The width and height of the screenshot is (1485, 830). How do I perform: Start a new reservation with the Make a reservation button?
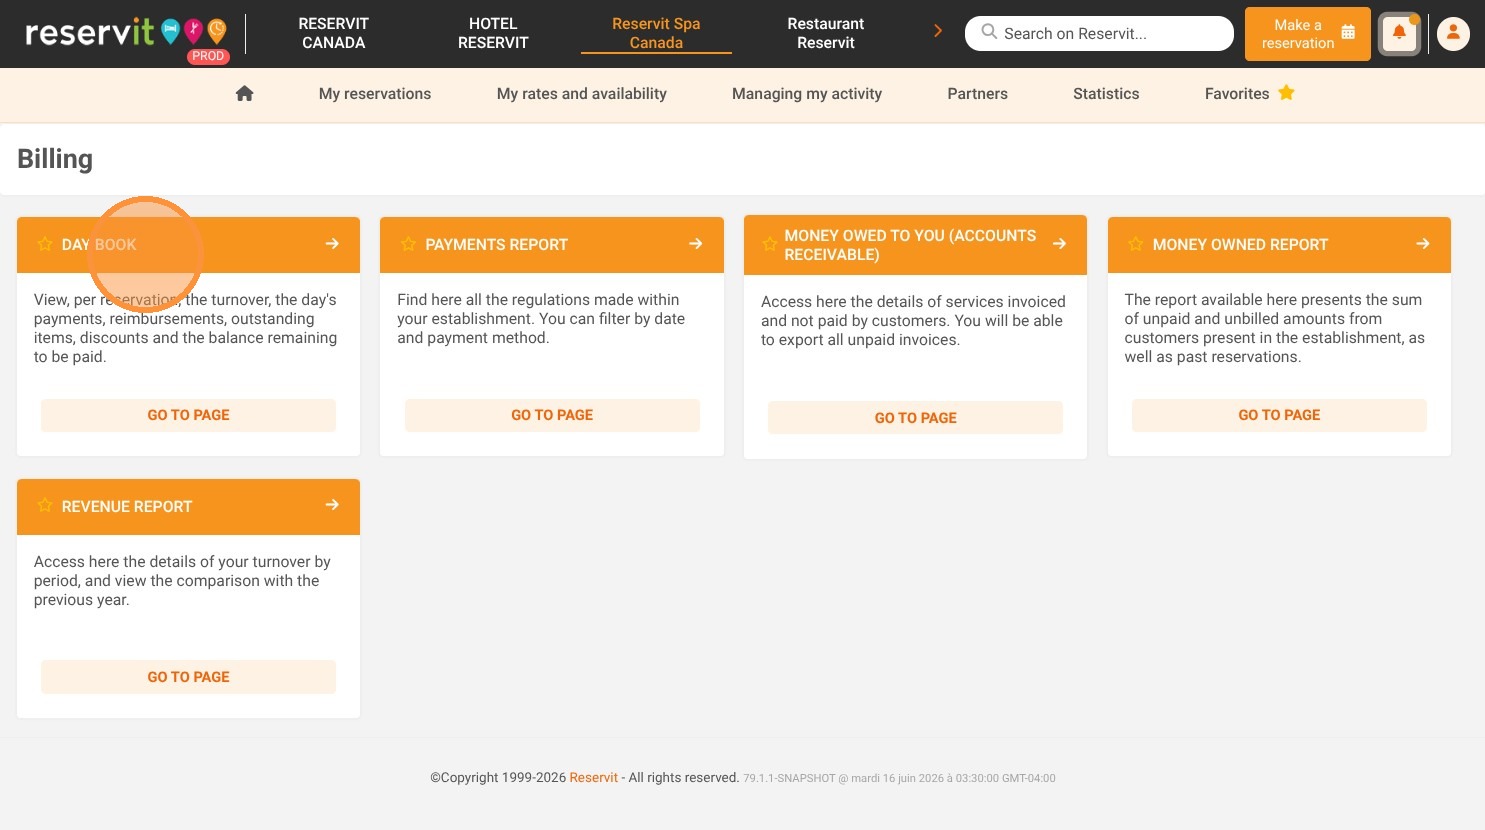[1308, 34]
